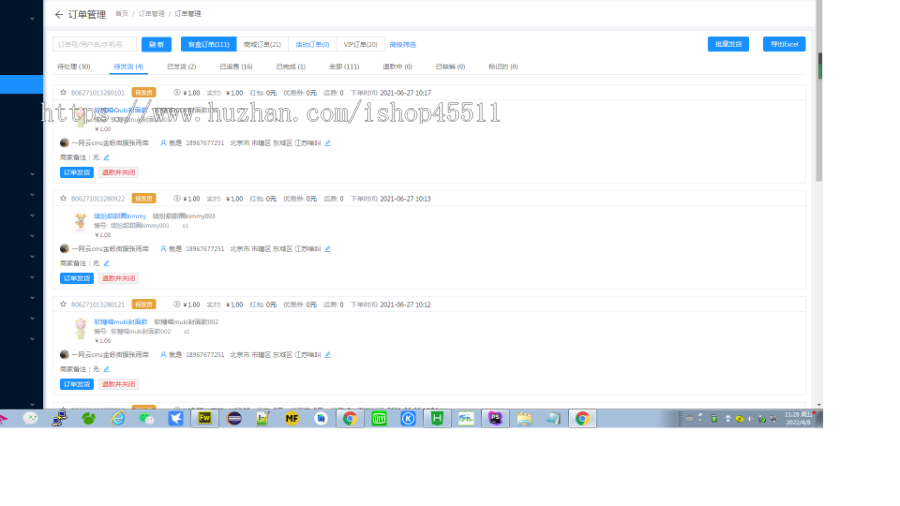Focus the order number search field

tap(95, 44)
